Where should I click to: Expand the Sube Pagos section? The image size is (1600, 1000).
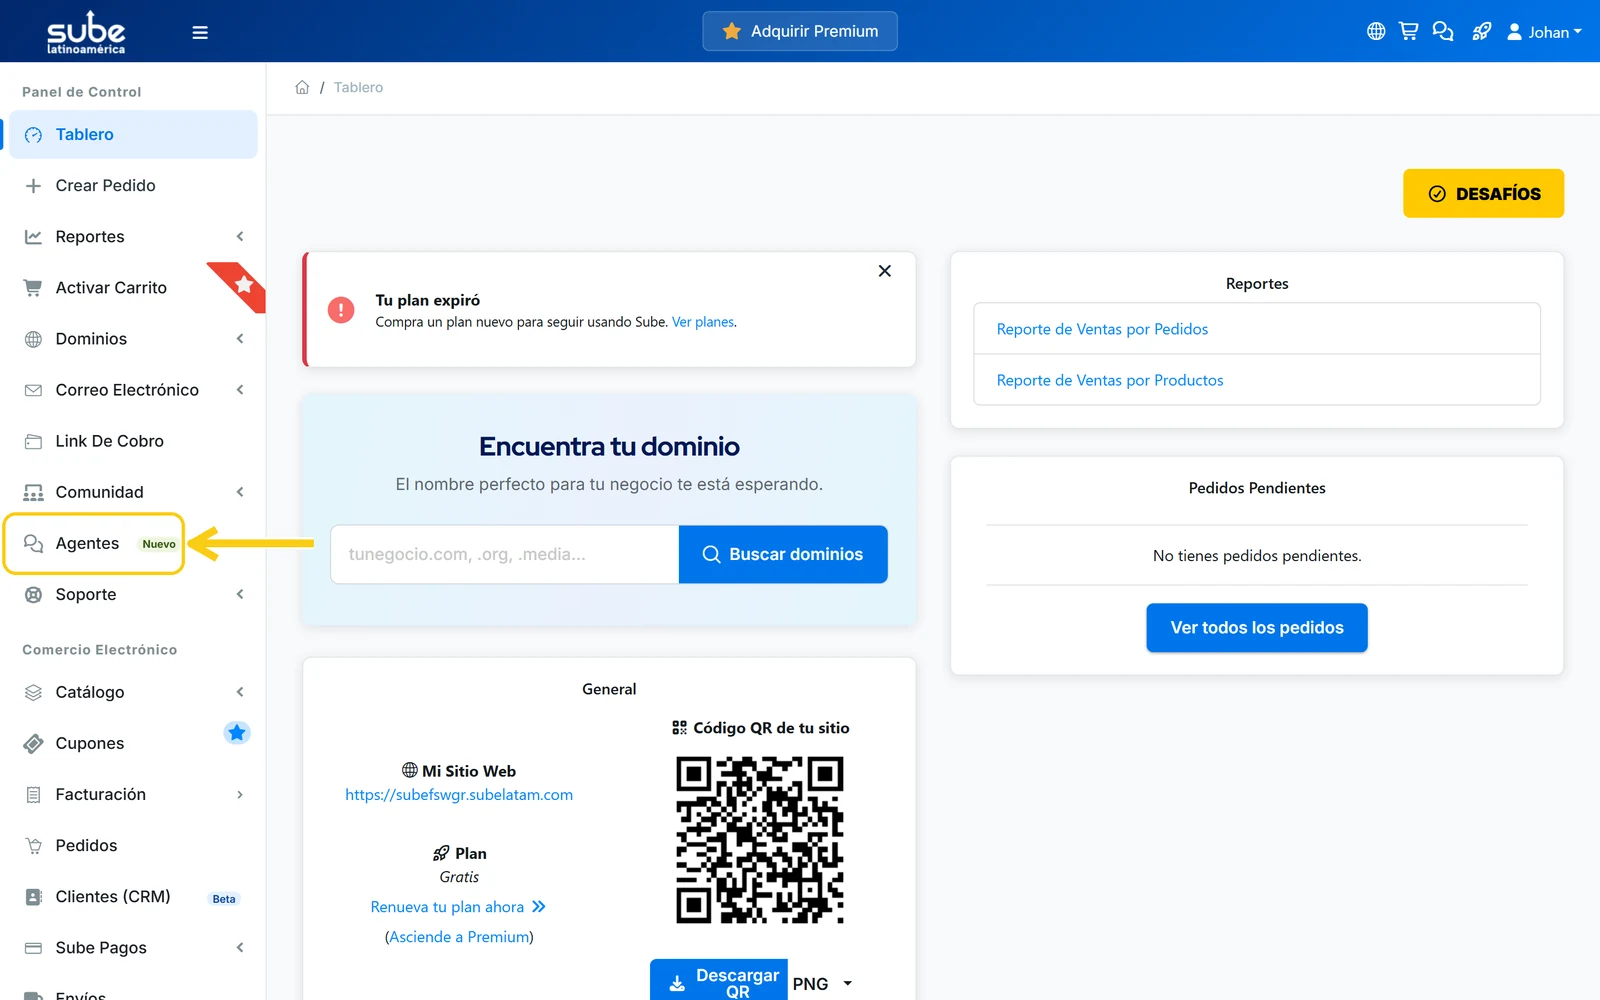(x=133, y=947)
